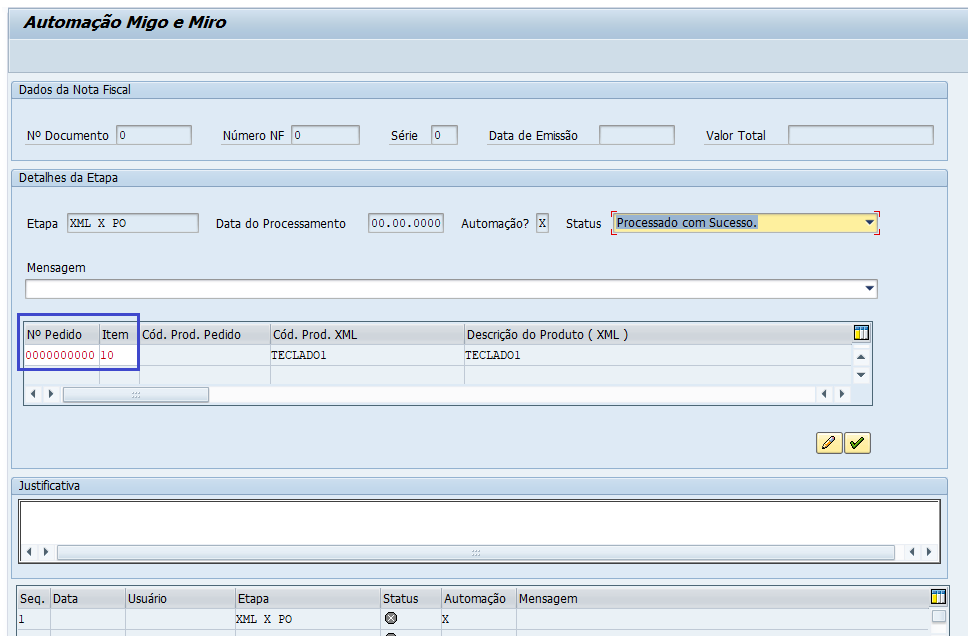
Task: Open the Mensagem dropdown list
Action: click(x=869, y=289)
